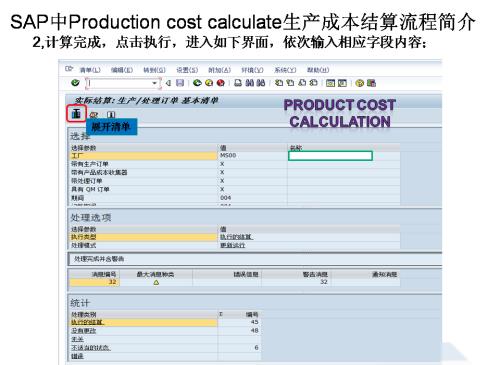This screenshot has height=365, width=500.
Task: Click the highlighted message number 32
Action: (x=112, y=282)
